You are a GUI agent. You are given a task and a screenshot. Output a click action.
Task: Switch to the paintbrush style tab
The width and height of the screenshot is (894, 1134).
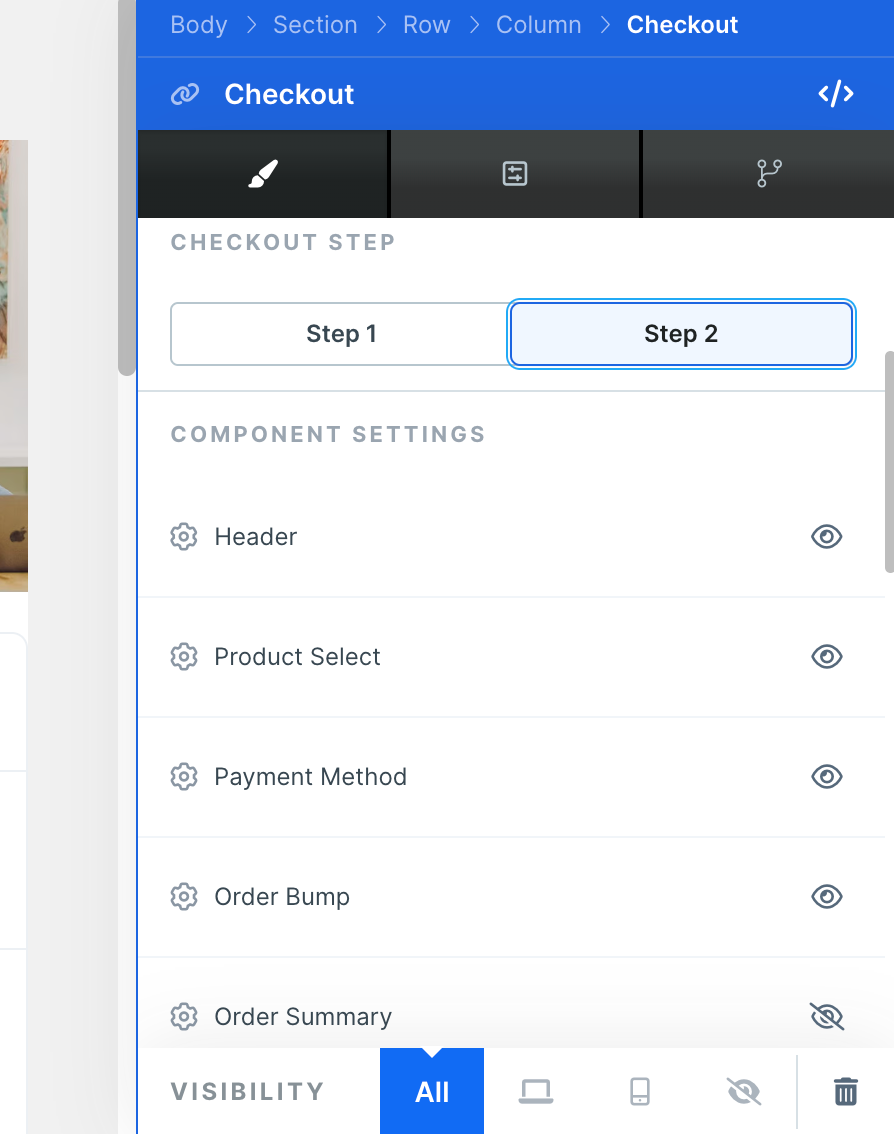(263, 174)
